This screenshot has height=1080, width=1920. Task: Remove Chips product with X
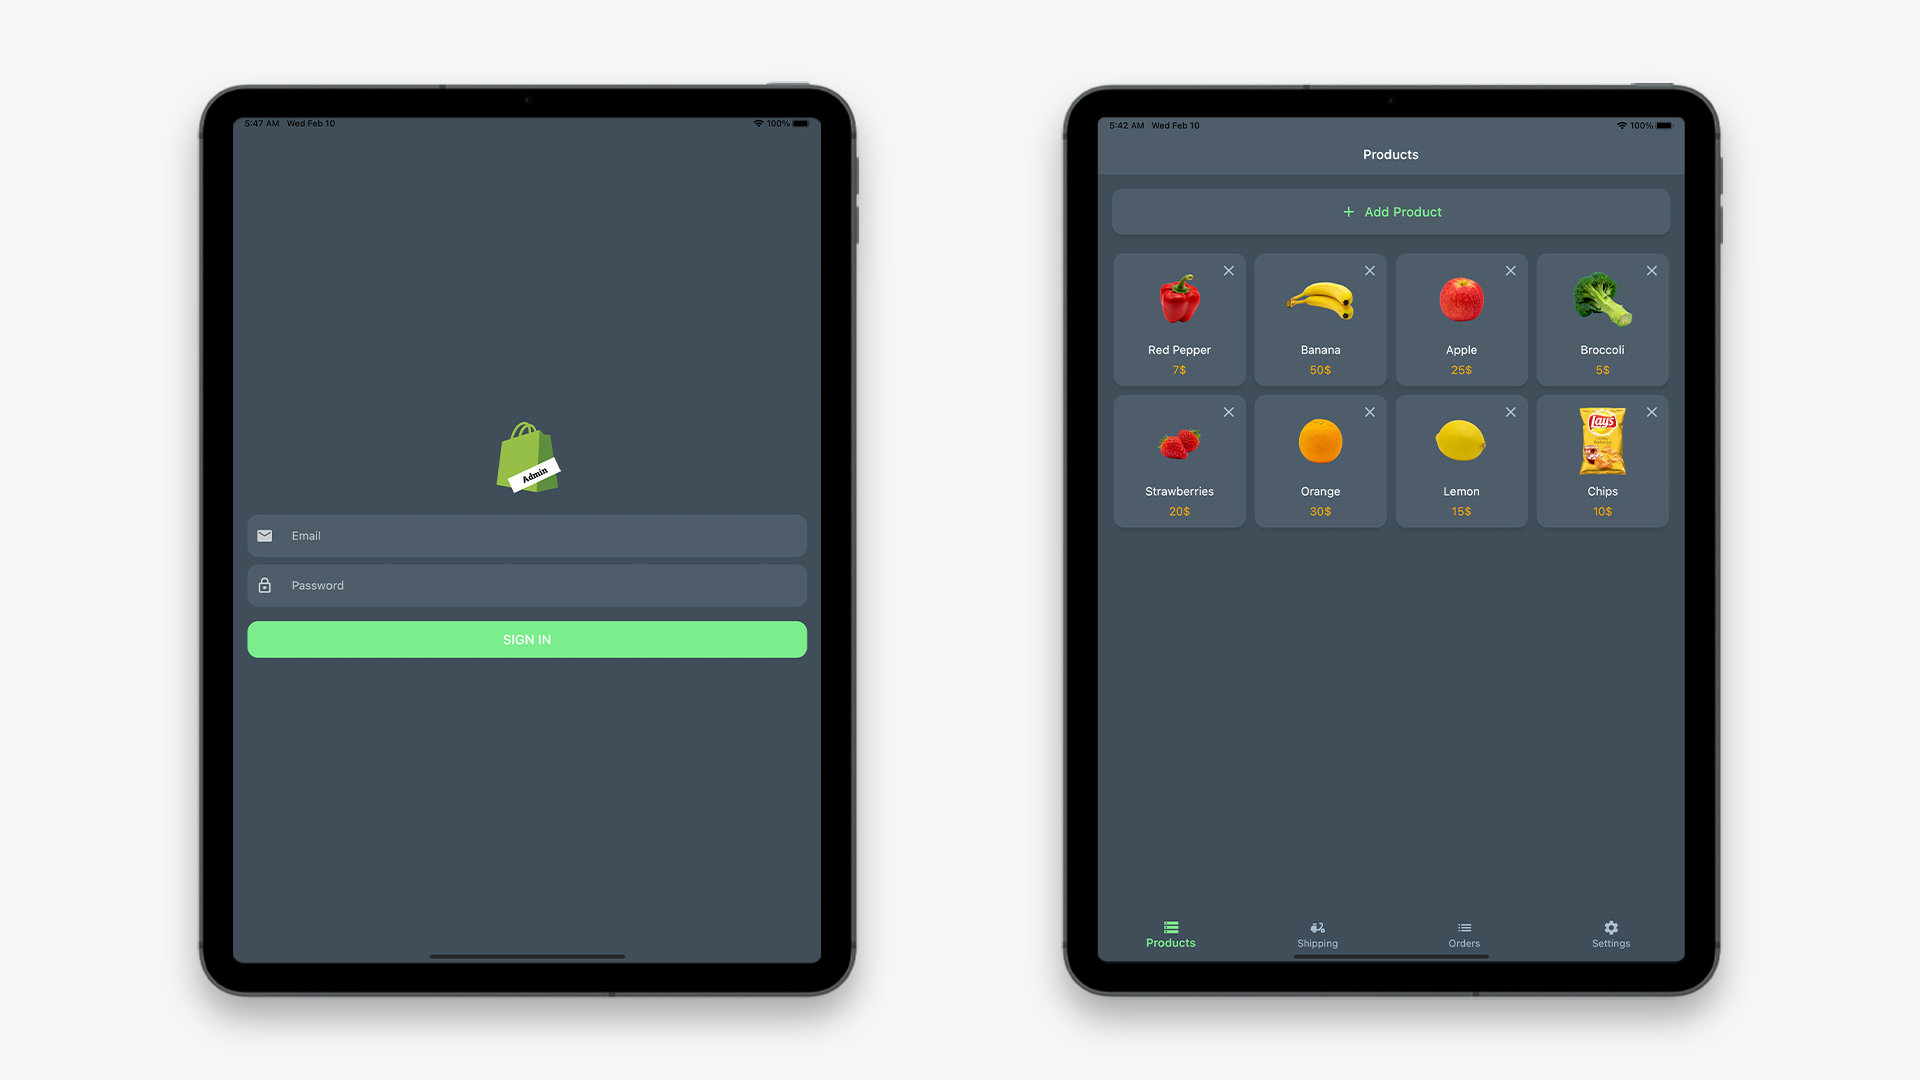click(x=1652, y=411)
